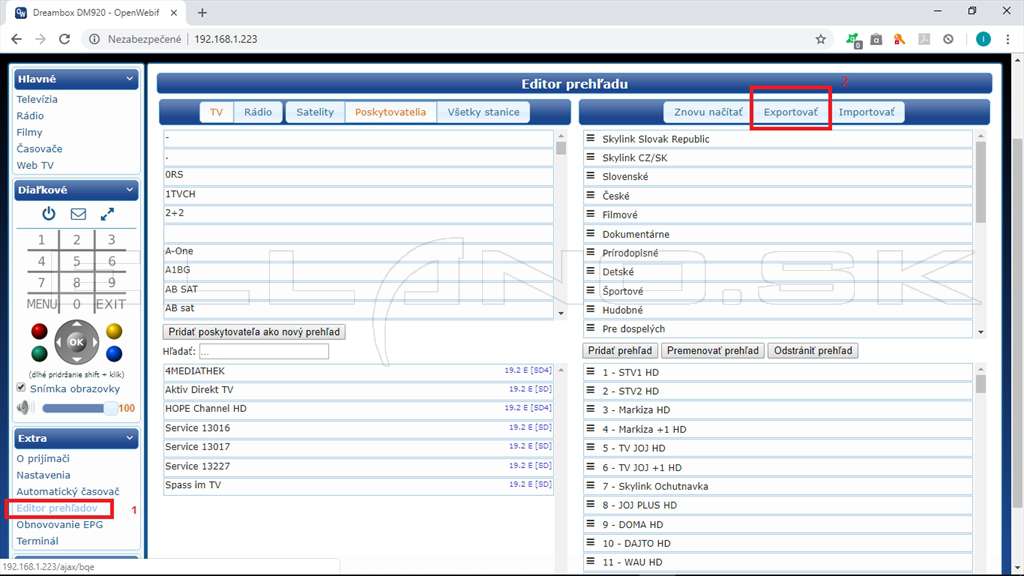
Task: Collapse the Hlavné sidebar section
Action: tap(129, 78)
